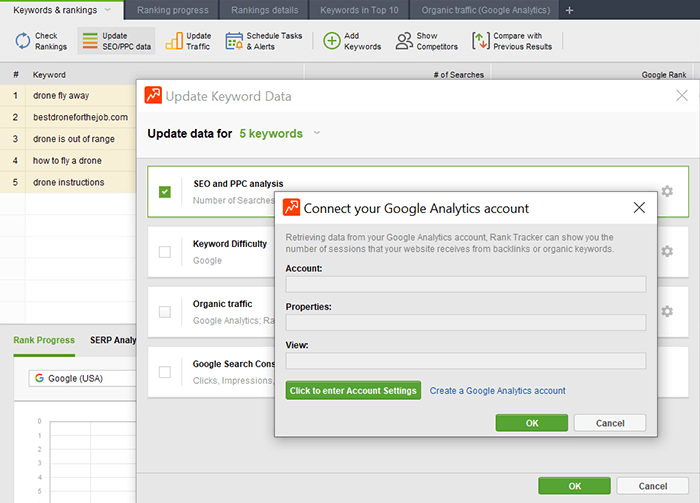Image resolution: width=700 pixels, height=503 pixels.
Task: Click Compare with Previous Results icon
Action: click(481, 41)
